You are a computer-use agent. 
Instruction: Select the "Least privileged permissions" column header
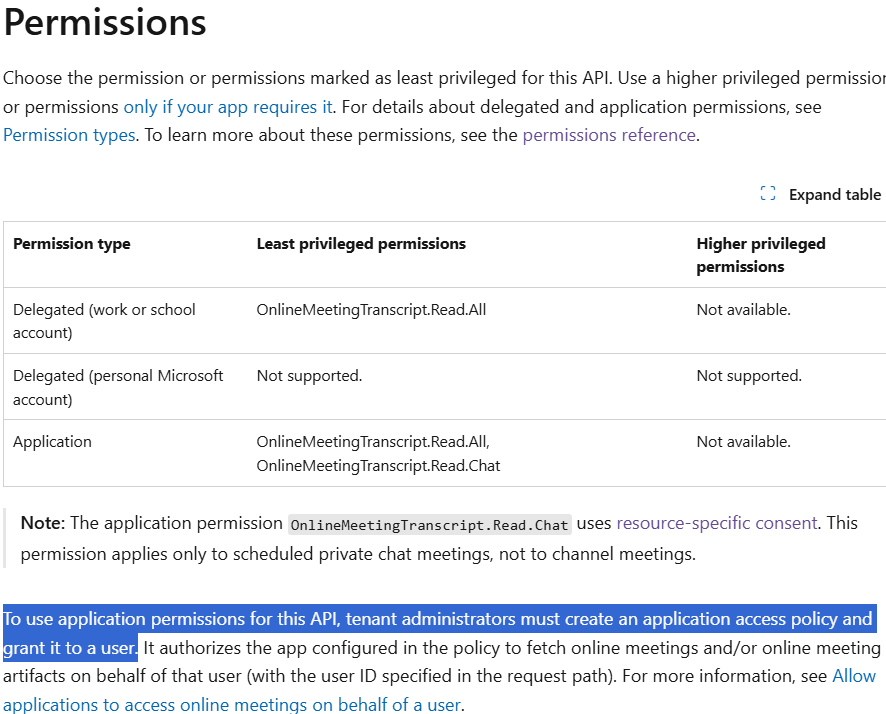[x=361, y=244]
